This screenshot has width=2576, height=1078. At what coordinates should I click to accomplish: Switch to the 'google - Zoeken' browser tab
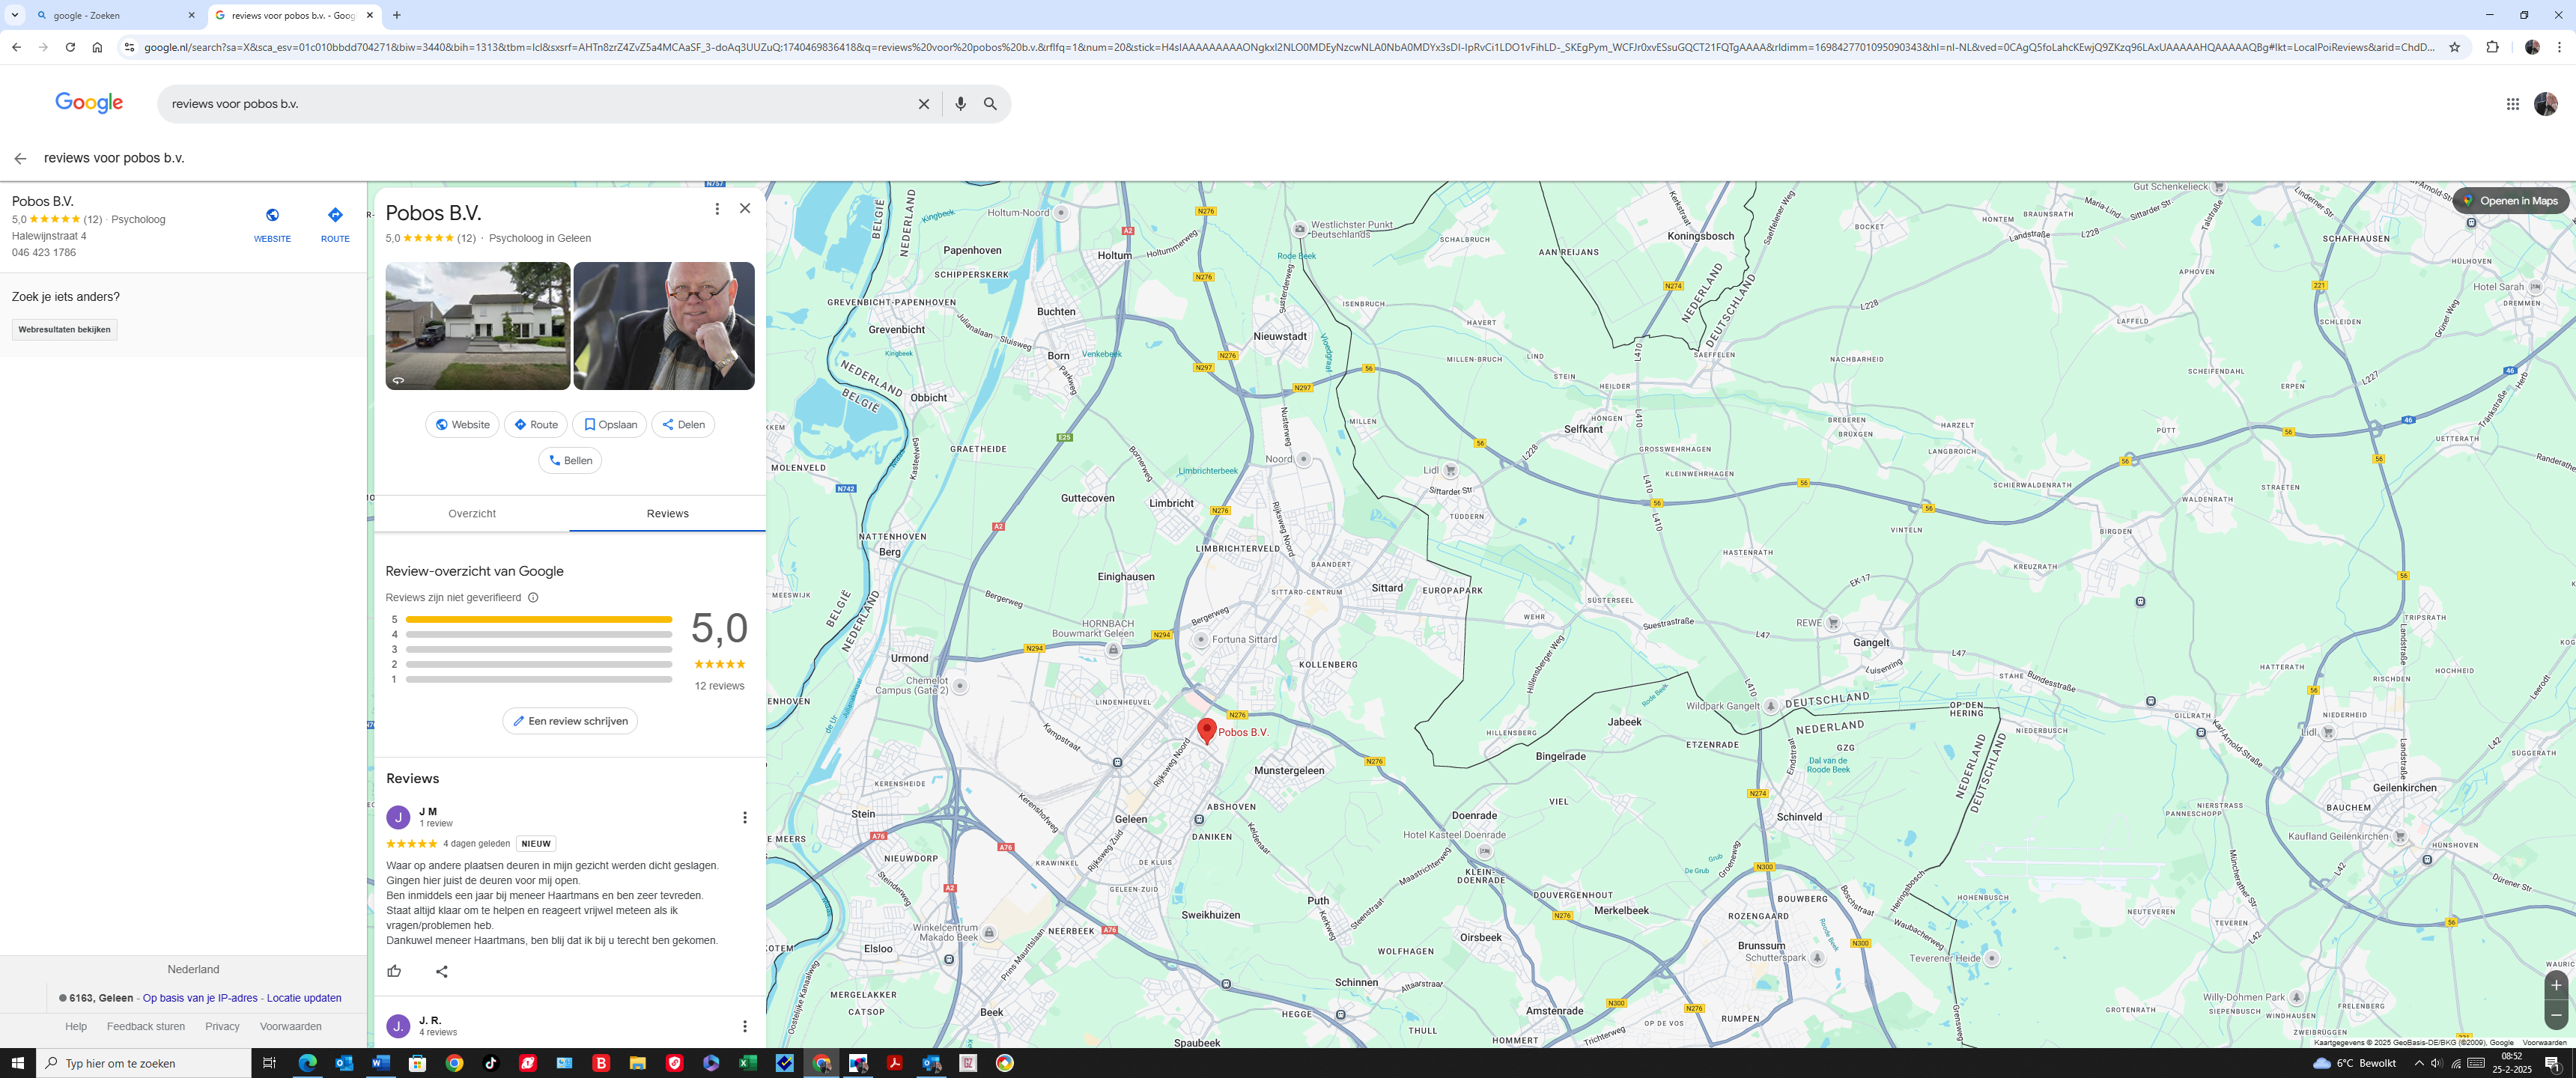115,15
